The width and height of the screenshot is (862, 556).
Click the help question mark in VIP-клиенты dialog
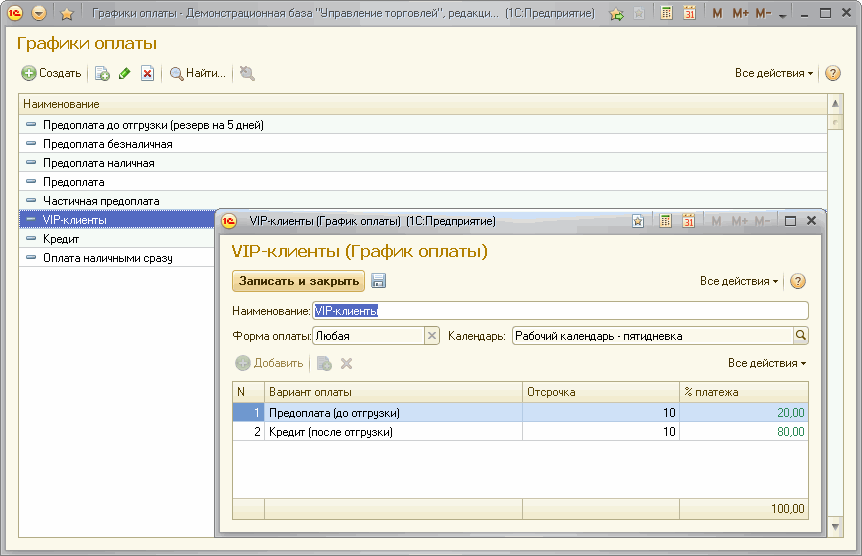798,281
